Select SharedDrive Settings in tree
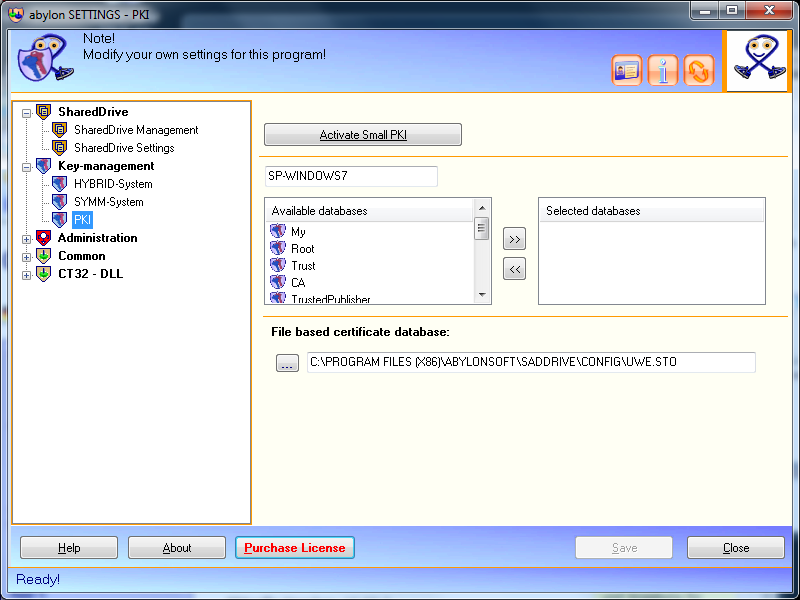The height and width of the screenshot is (600, 800). [x=124, y=148]
